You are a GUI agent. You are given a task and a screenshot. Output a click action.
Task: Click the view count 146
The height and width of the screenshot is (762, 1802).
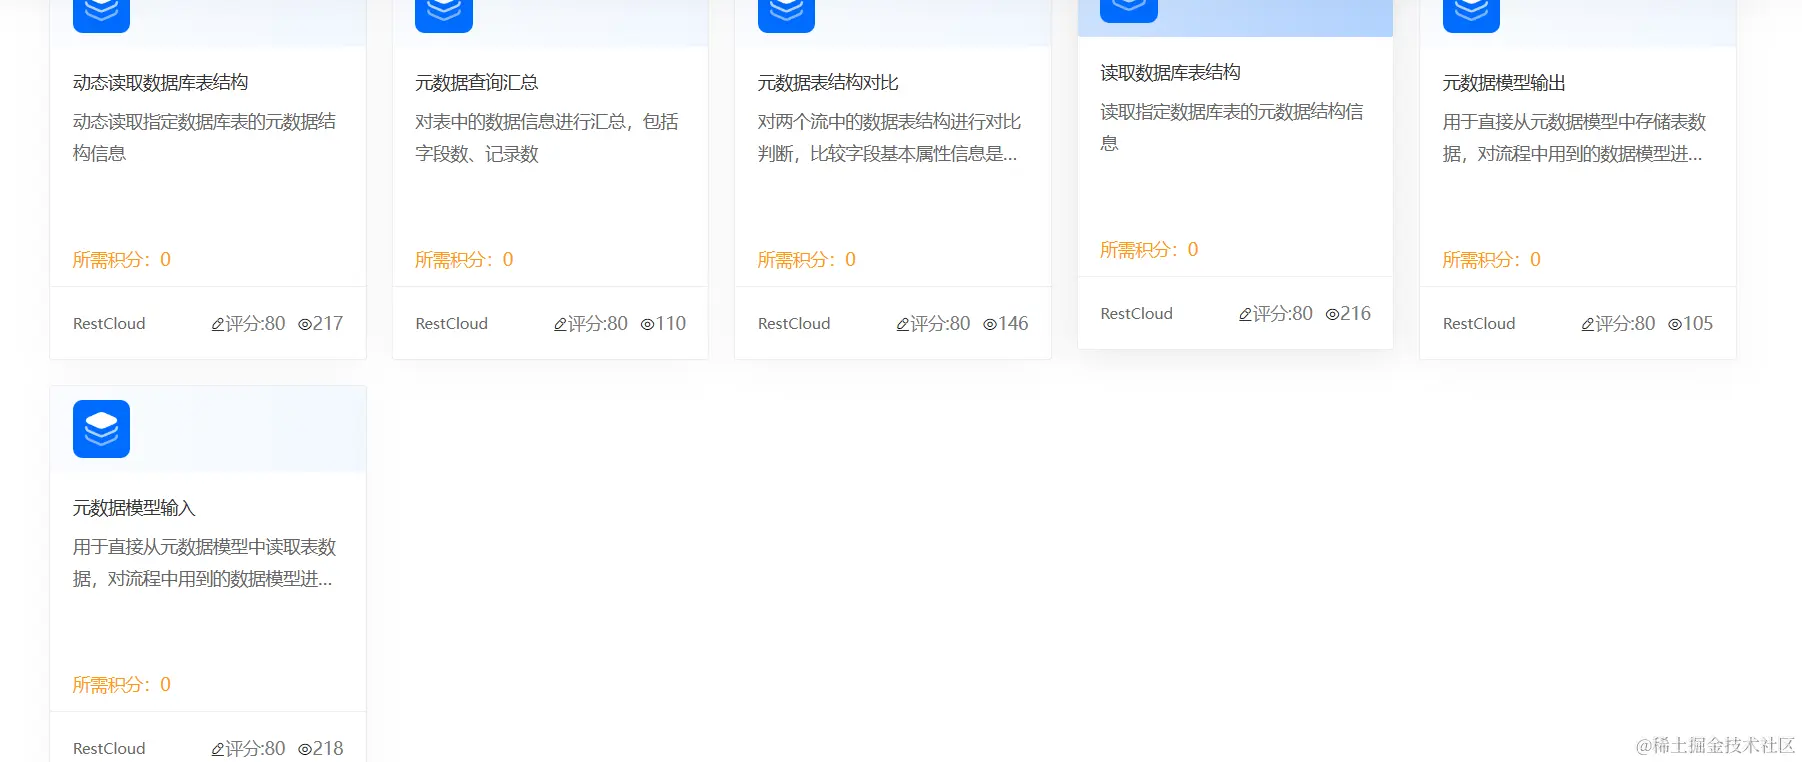tap(1013, 324)
